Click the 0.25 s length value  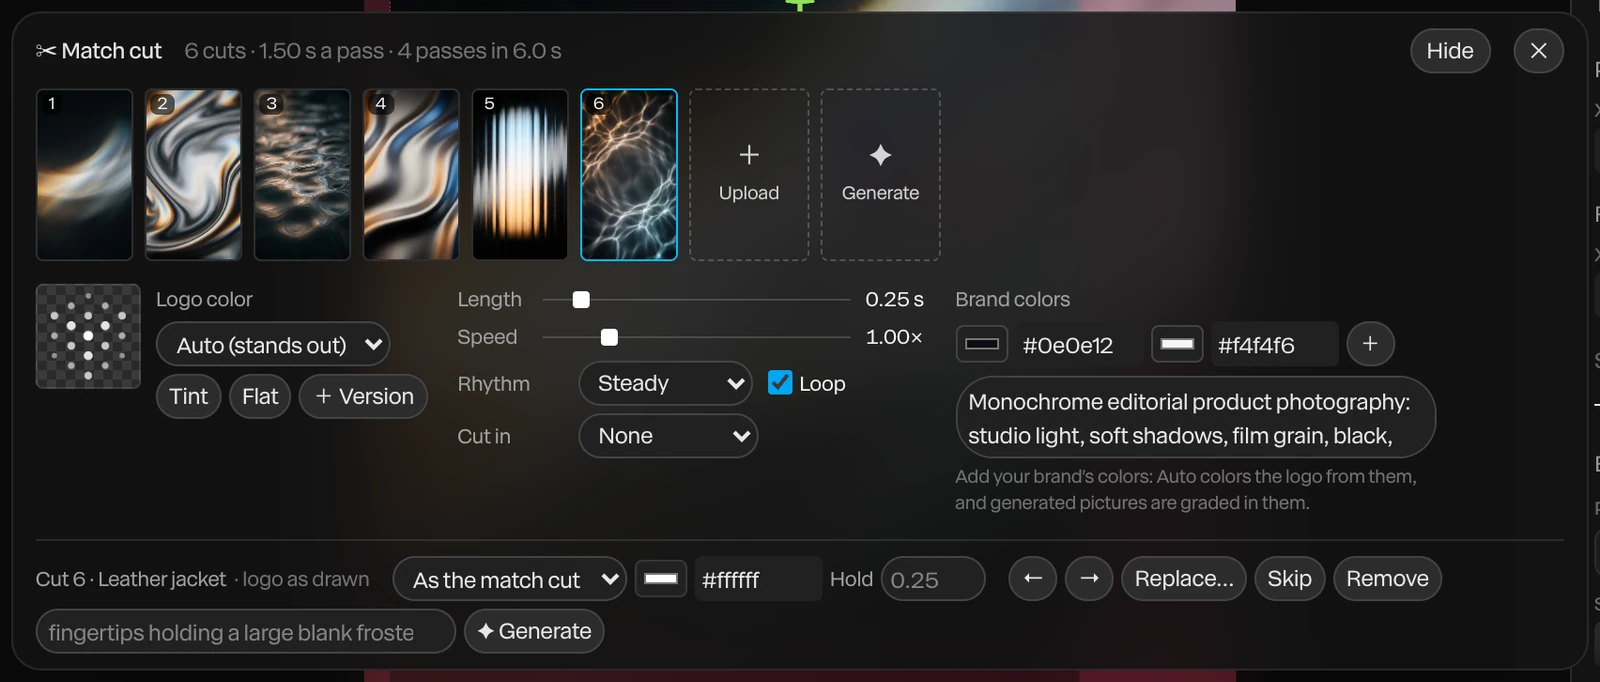point(894,300)
